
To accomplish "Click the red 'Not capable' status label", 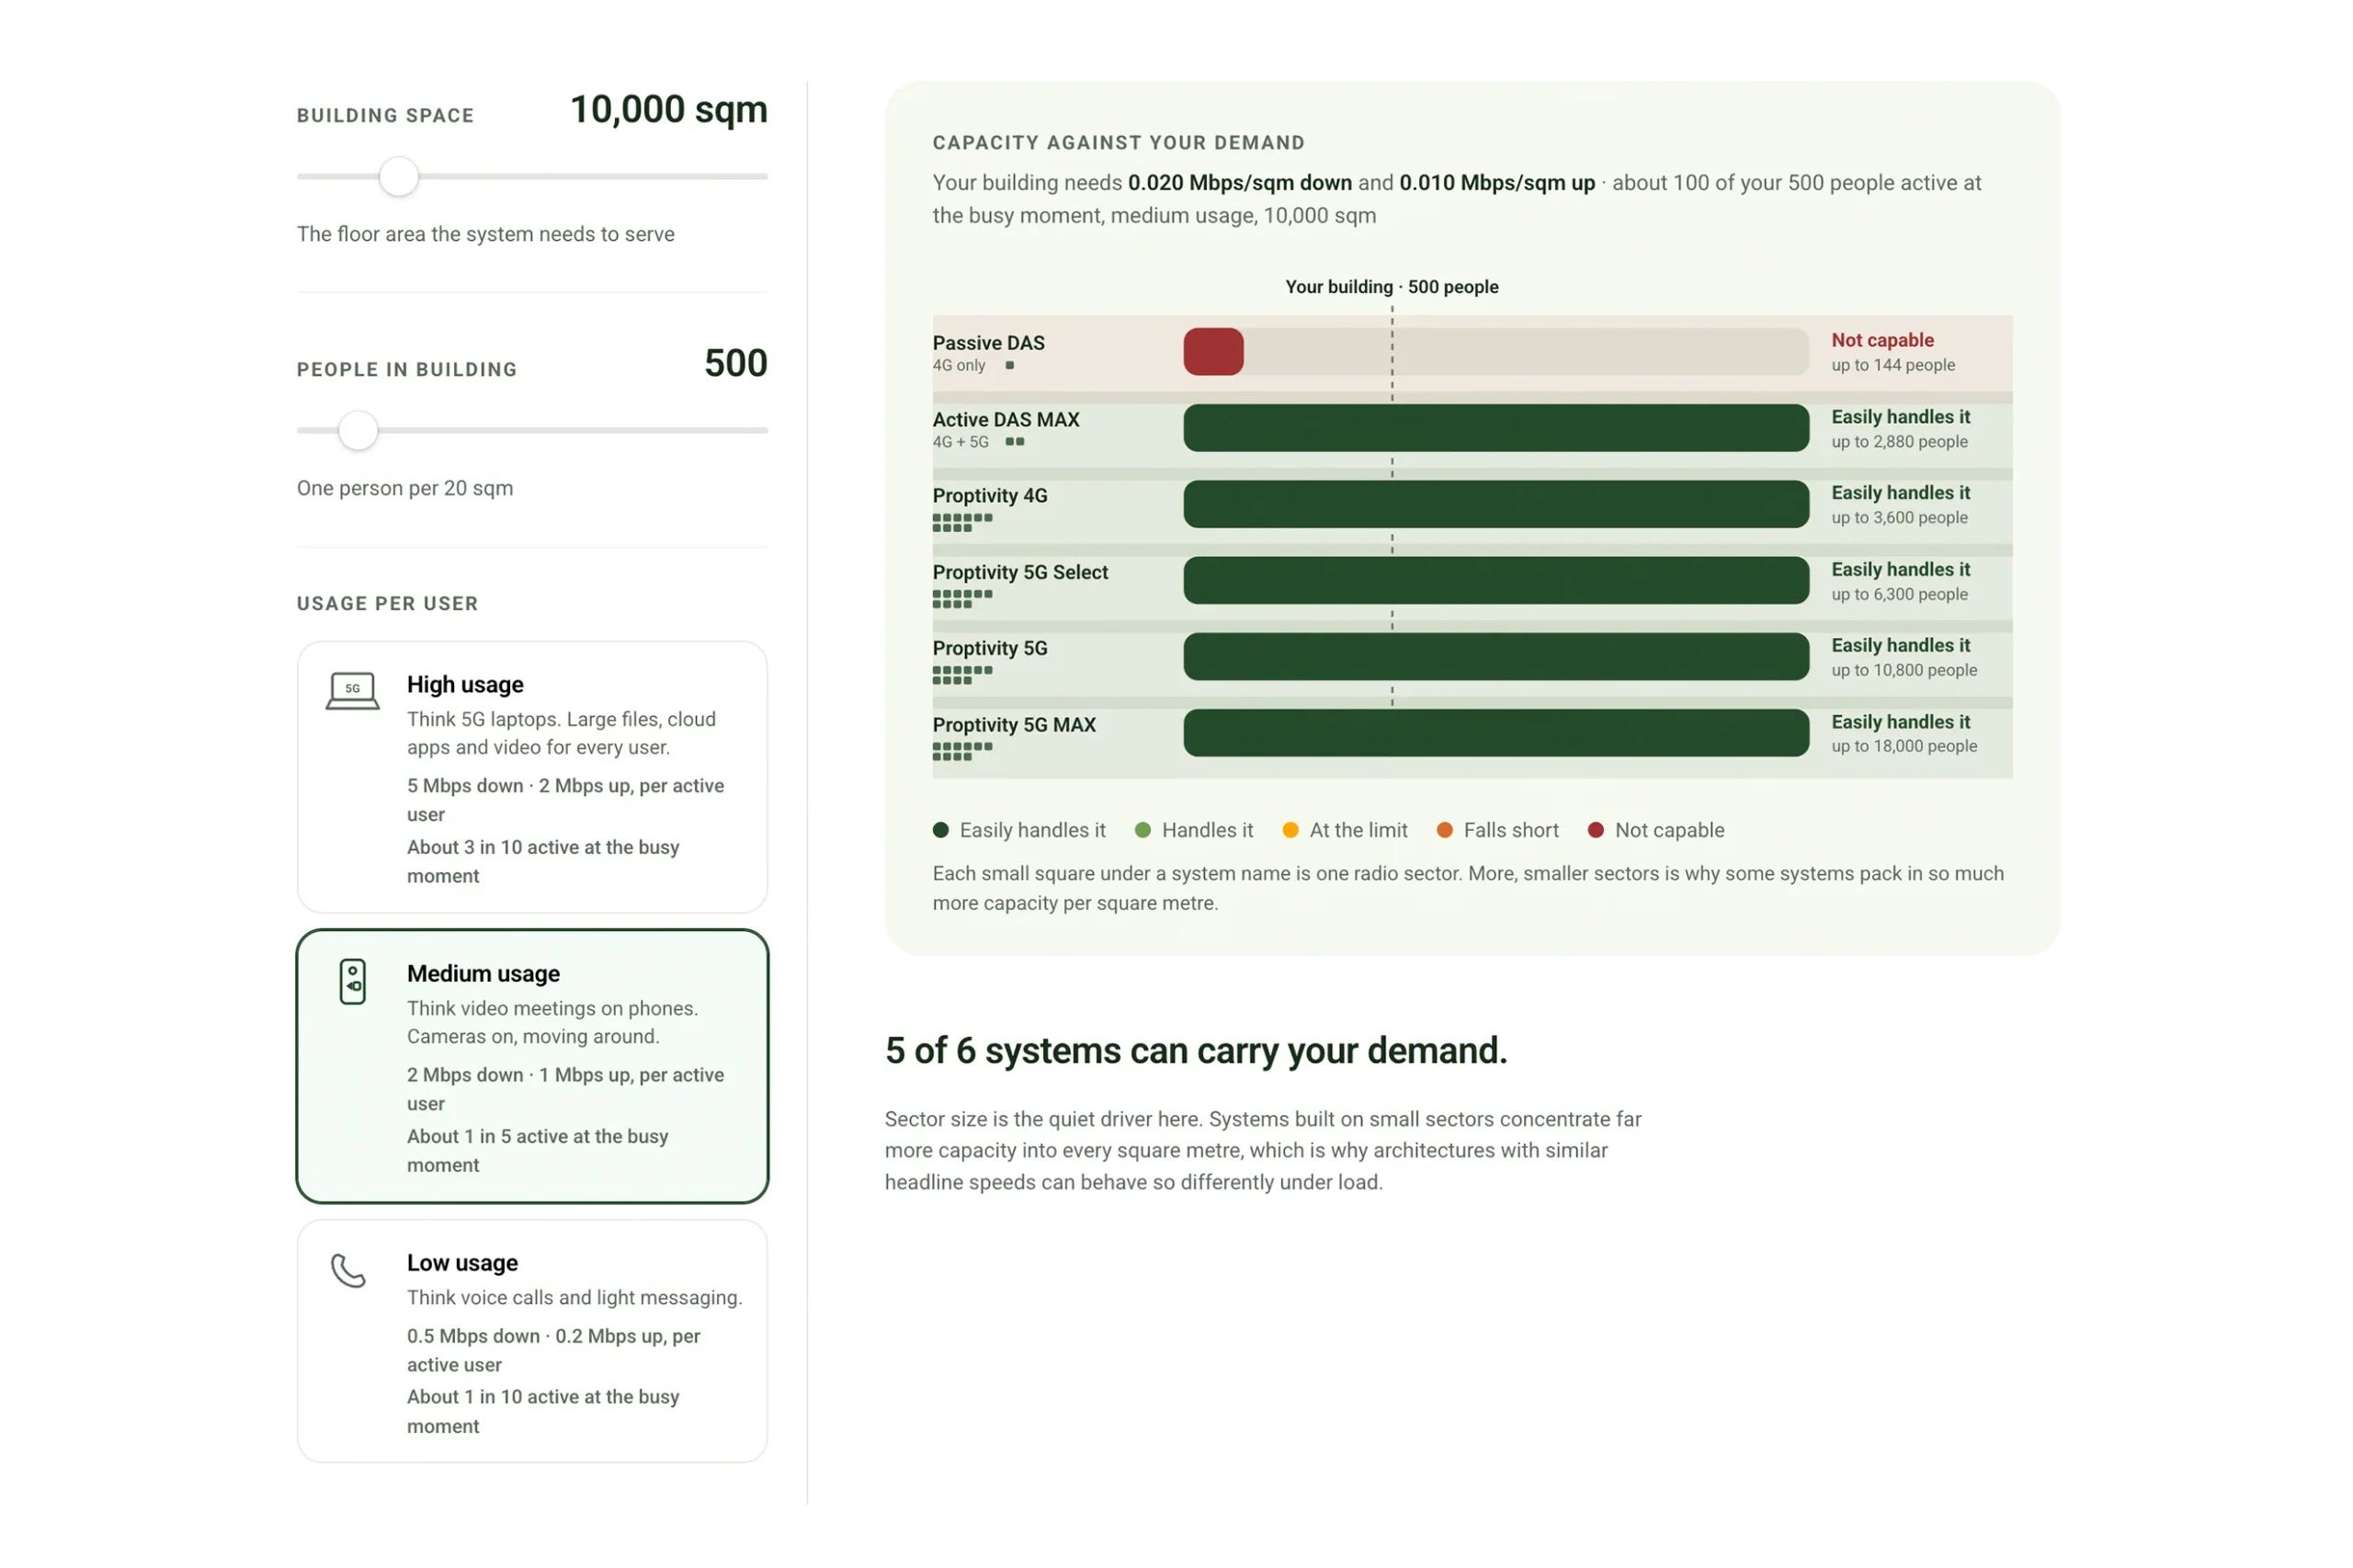I will pos(1882,340).
